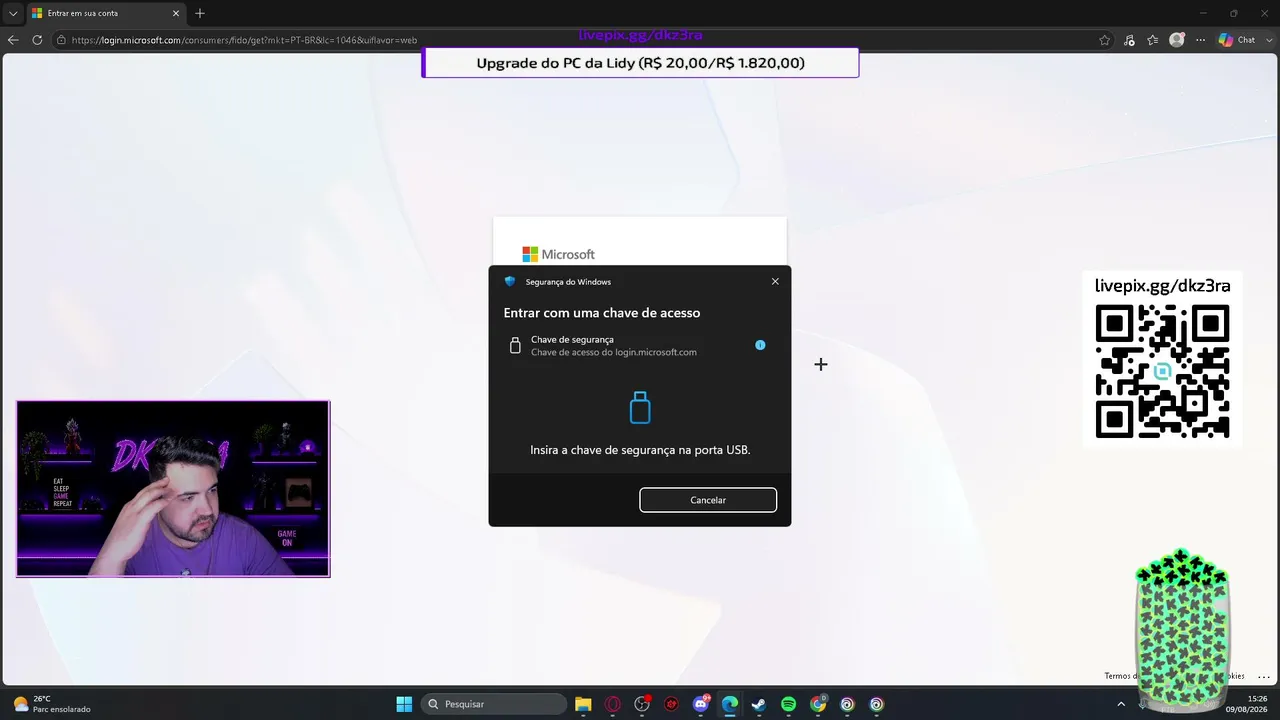The height and width of the screenshot is (720, 1280).
Task: Click the 'Upgrade do PC da Lidy' banner text
Action: [x=640, y=63]
